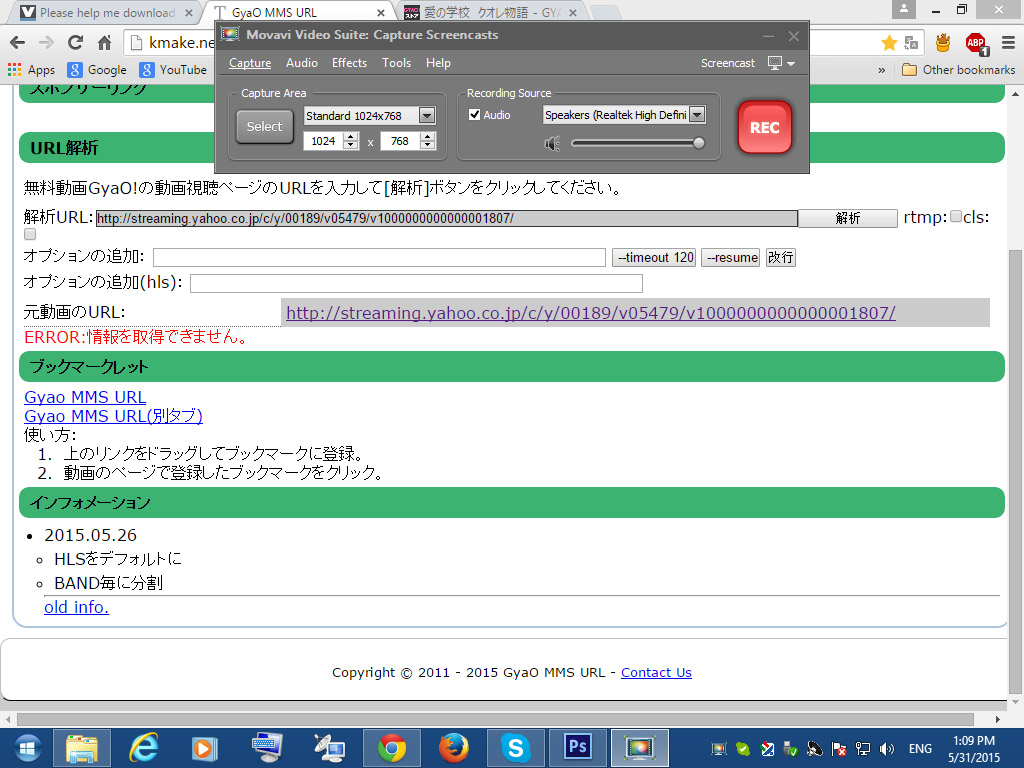Click the Select capture area button

(264, 127)
